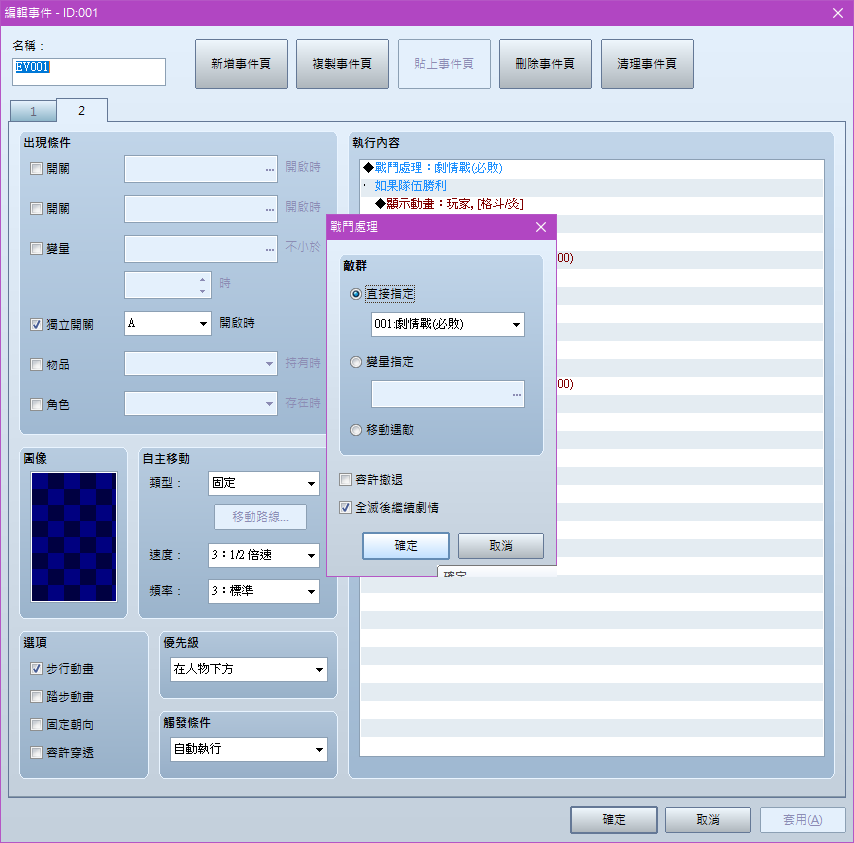Click 複製事件頁 button
854x843 pixels.
click(342, 64)
